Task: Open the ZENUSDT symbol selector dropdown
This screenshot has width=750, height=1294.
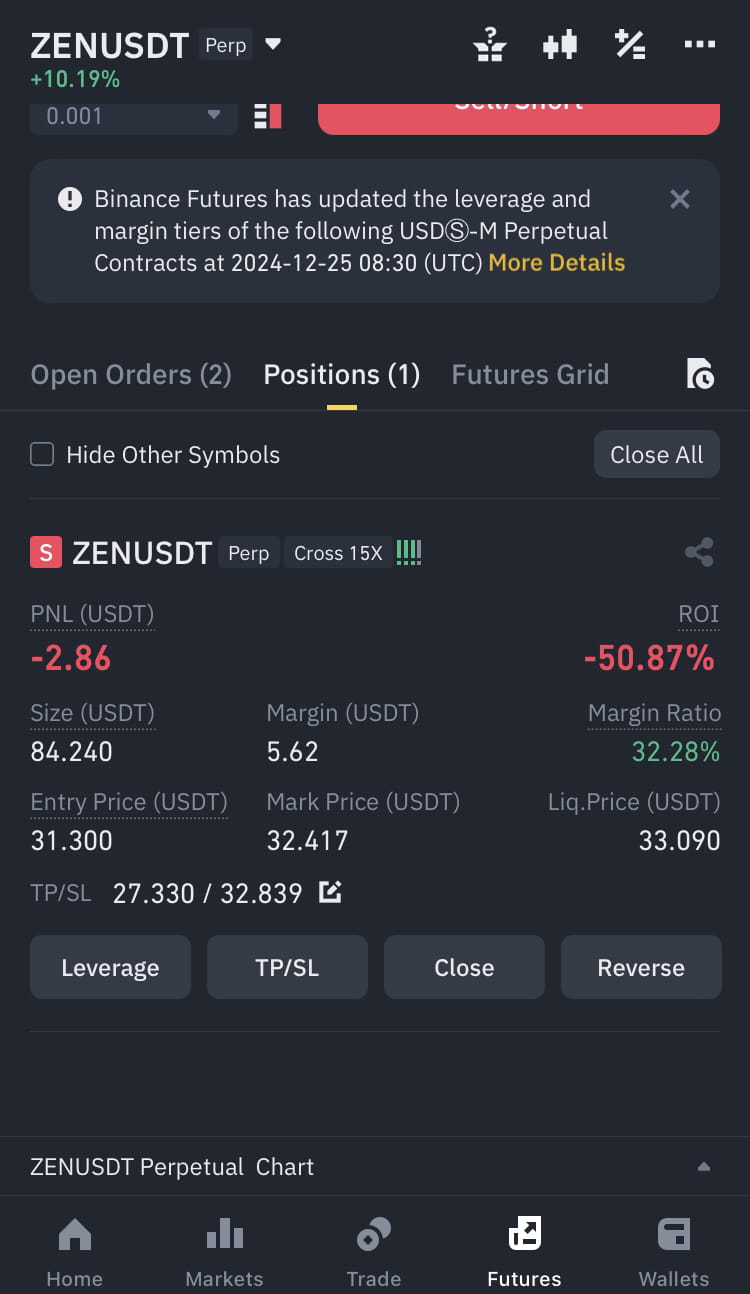Action: pyautogui.click(x=273, y=45)
